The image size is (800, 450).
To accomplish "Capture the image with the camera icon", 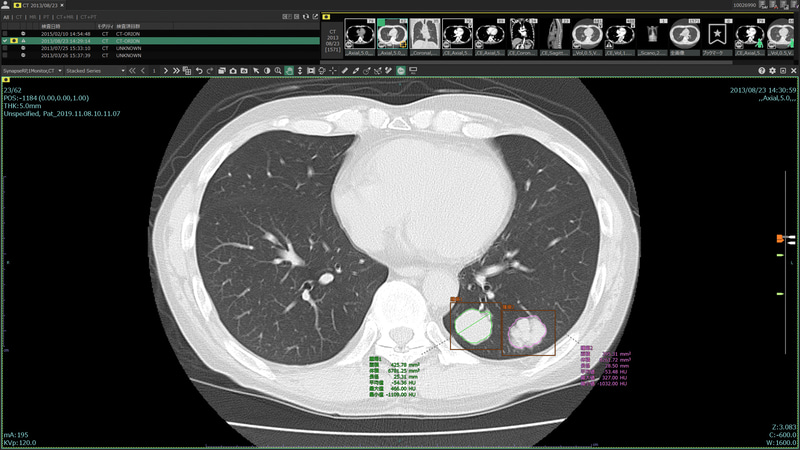I will point(233,70).
